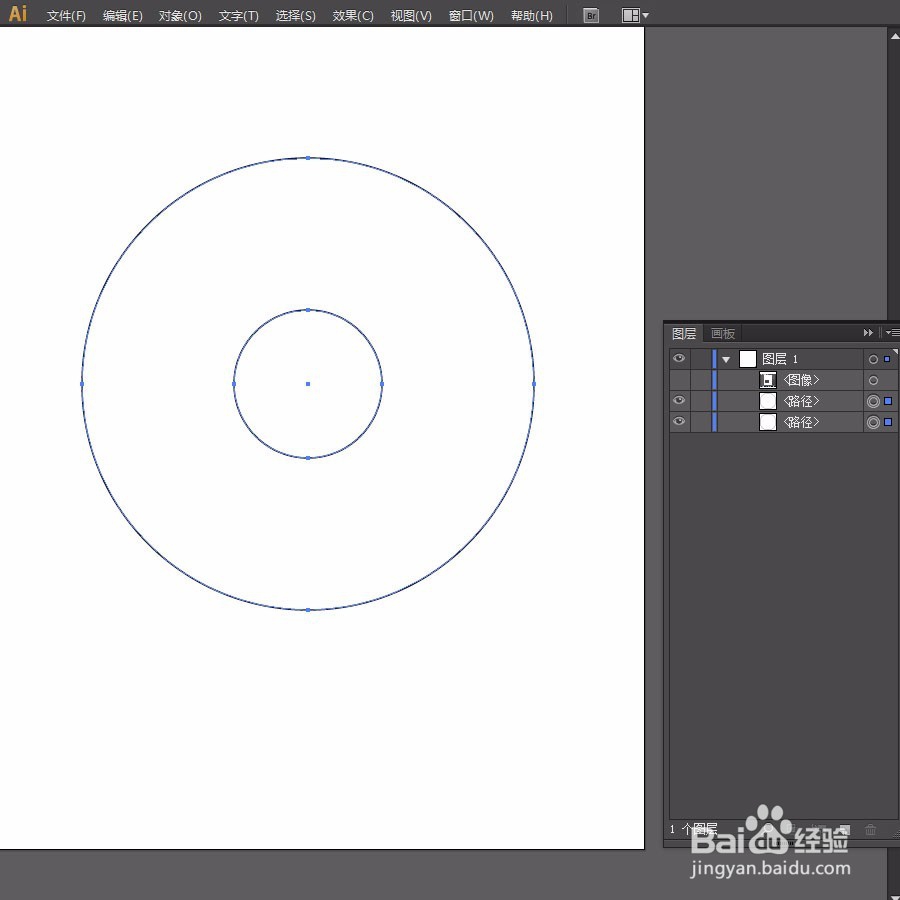Toggle lock box for upper <路径> row
Viewport: 900px width, 900px height.
(701, 401)
